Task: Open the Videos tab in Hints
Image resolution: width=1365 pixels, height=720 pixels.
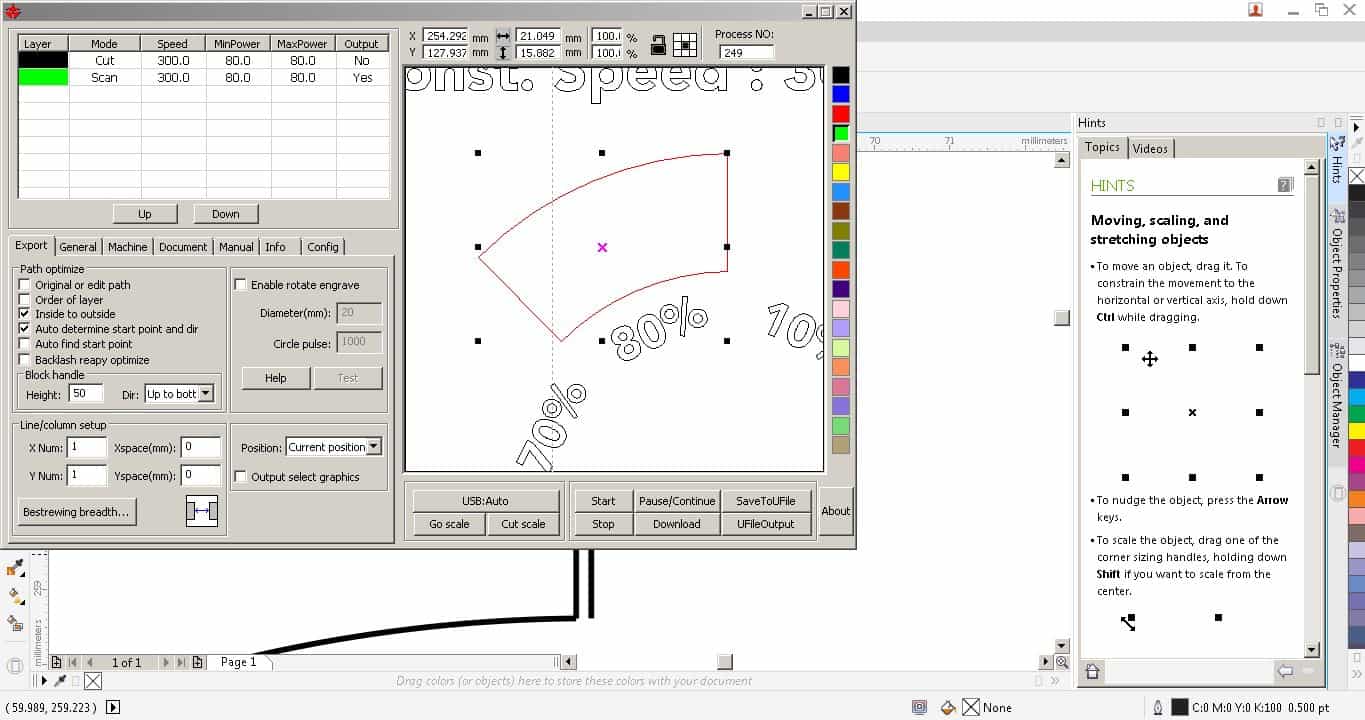Action: click(x=1150, y=148)
